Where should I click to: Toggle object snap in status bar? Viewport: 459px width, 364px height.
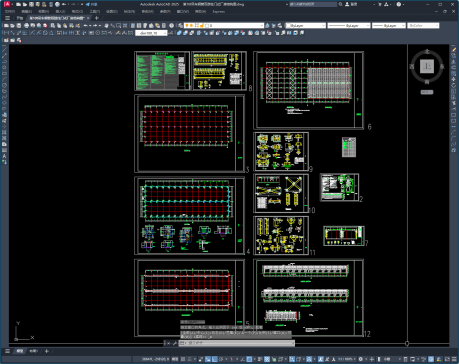pos(249,359)
